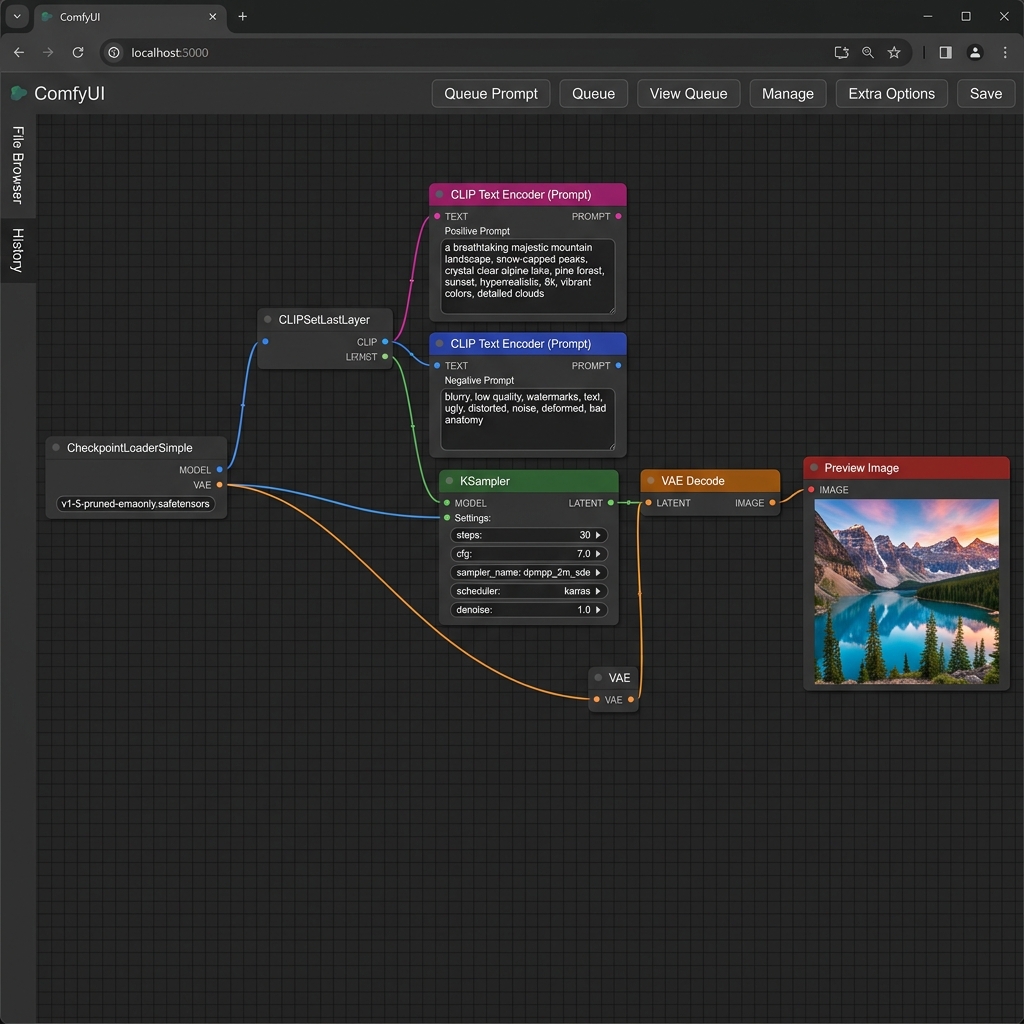Click the Positive Prompt text area
The height and width of the screenshot is (1024, 1024).
coord(528,276)
